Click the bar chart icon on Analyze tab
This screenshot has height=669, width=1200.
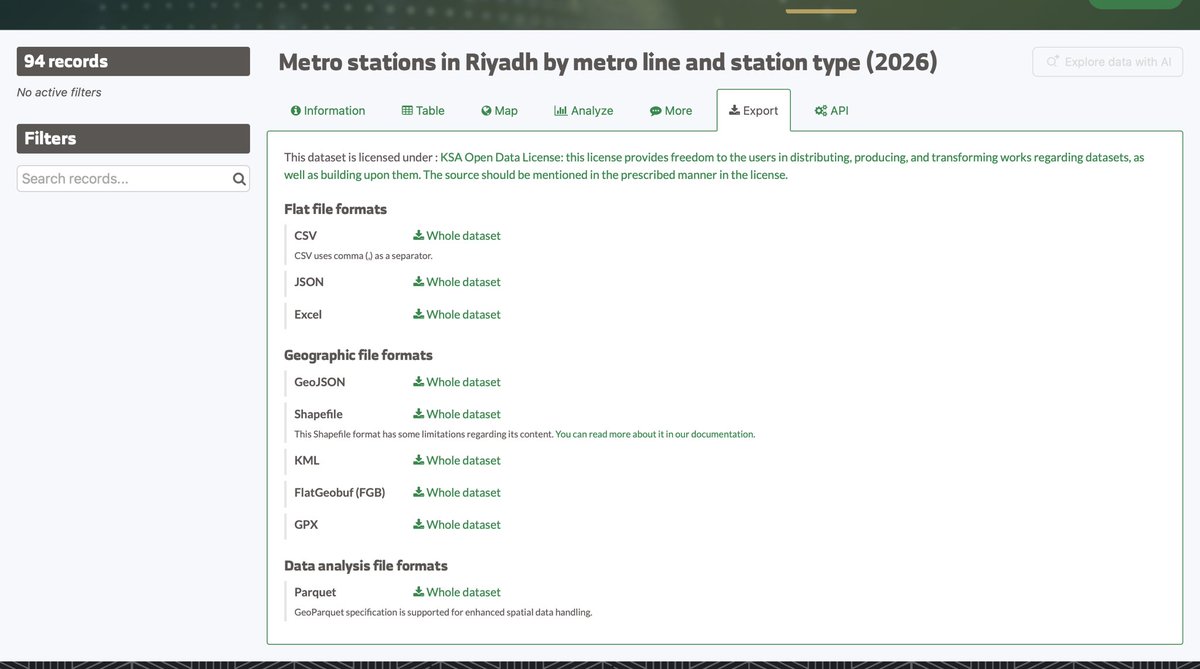point(560,111)
